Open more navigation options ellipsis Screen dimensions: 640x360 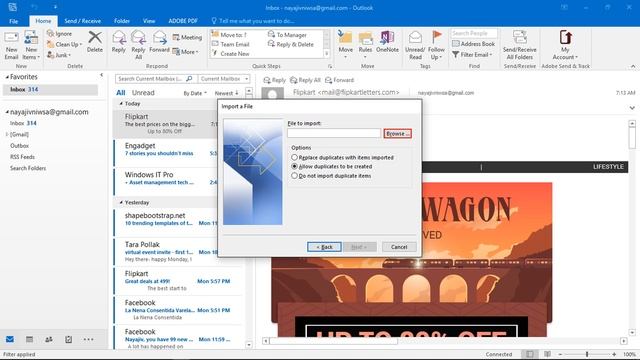coord(88,339)
